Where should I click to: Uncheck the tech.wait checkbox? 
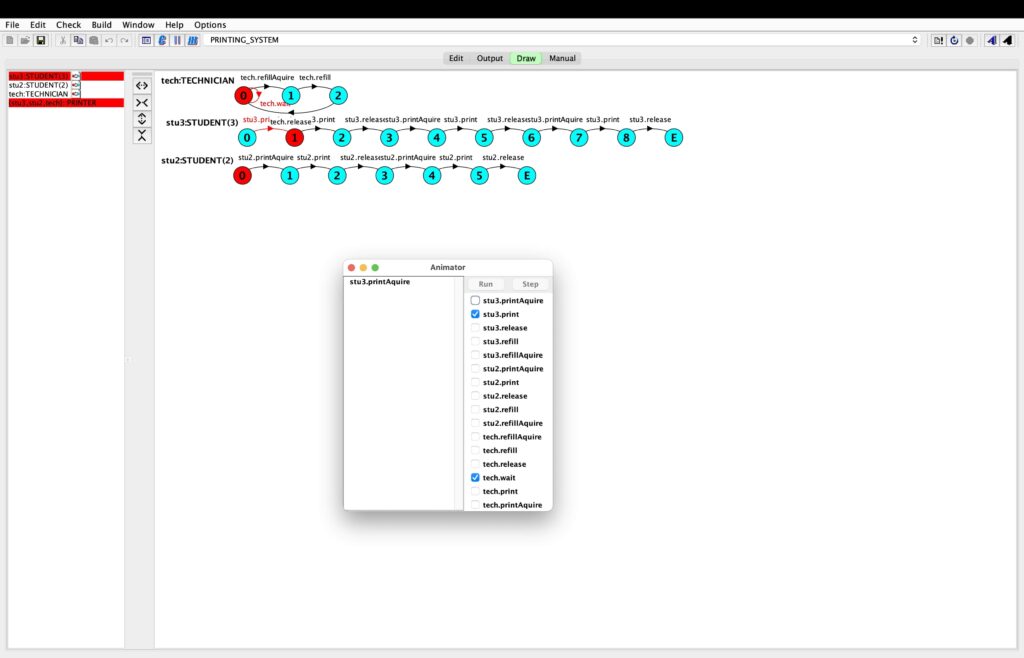click(x=475, y=477)
